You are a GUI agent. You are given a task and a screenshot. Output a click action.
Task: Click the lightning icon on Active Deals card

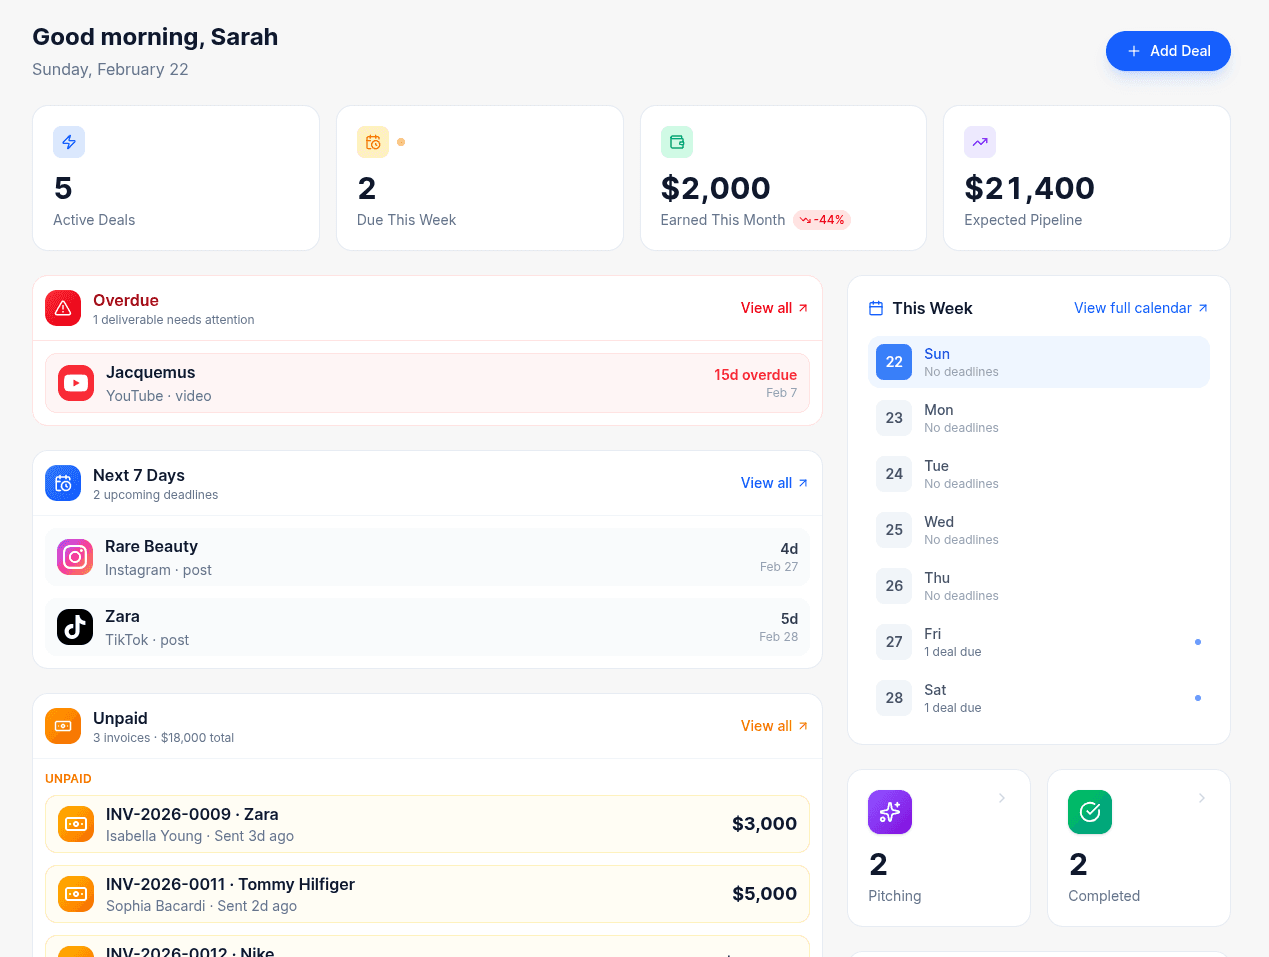(x=69, y=142)
